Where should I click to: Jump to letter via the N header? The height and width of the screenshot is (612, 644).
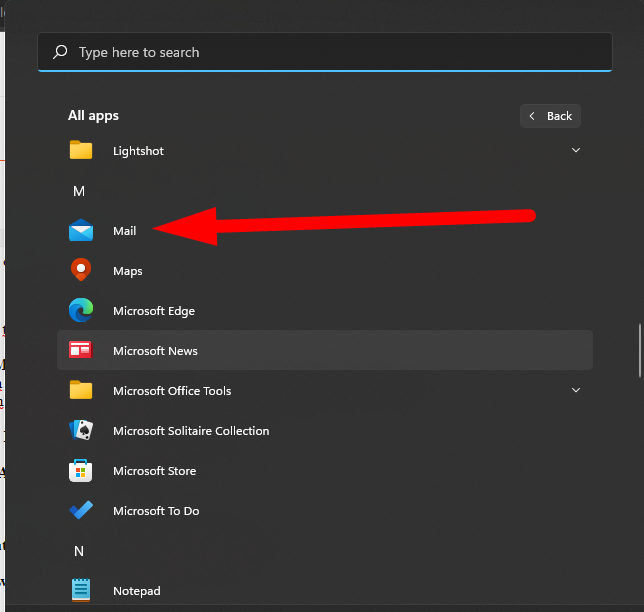pos(79,551)
